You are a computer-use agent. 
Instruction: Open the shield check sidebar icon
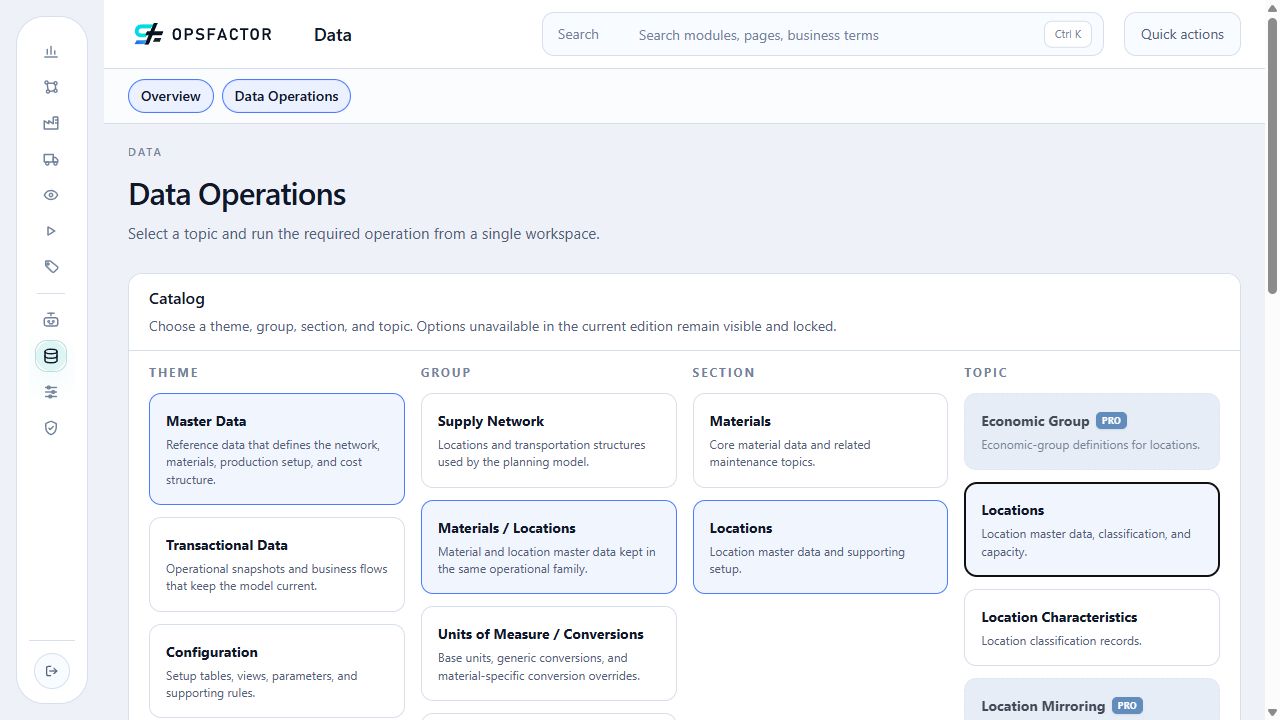click(51, 428)
